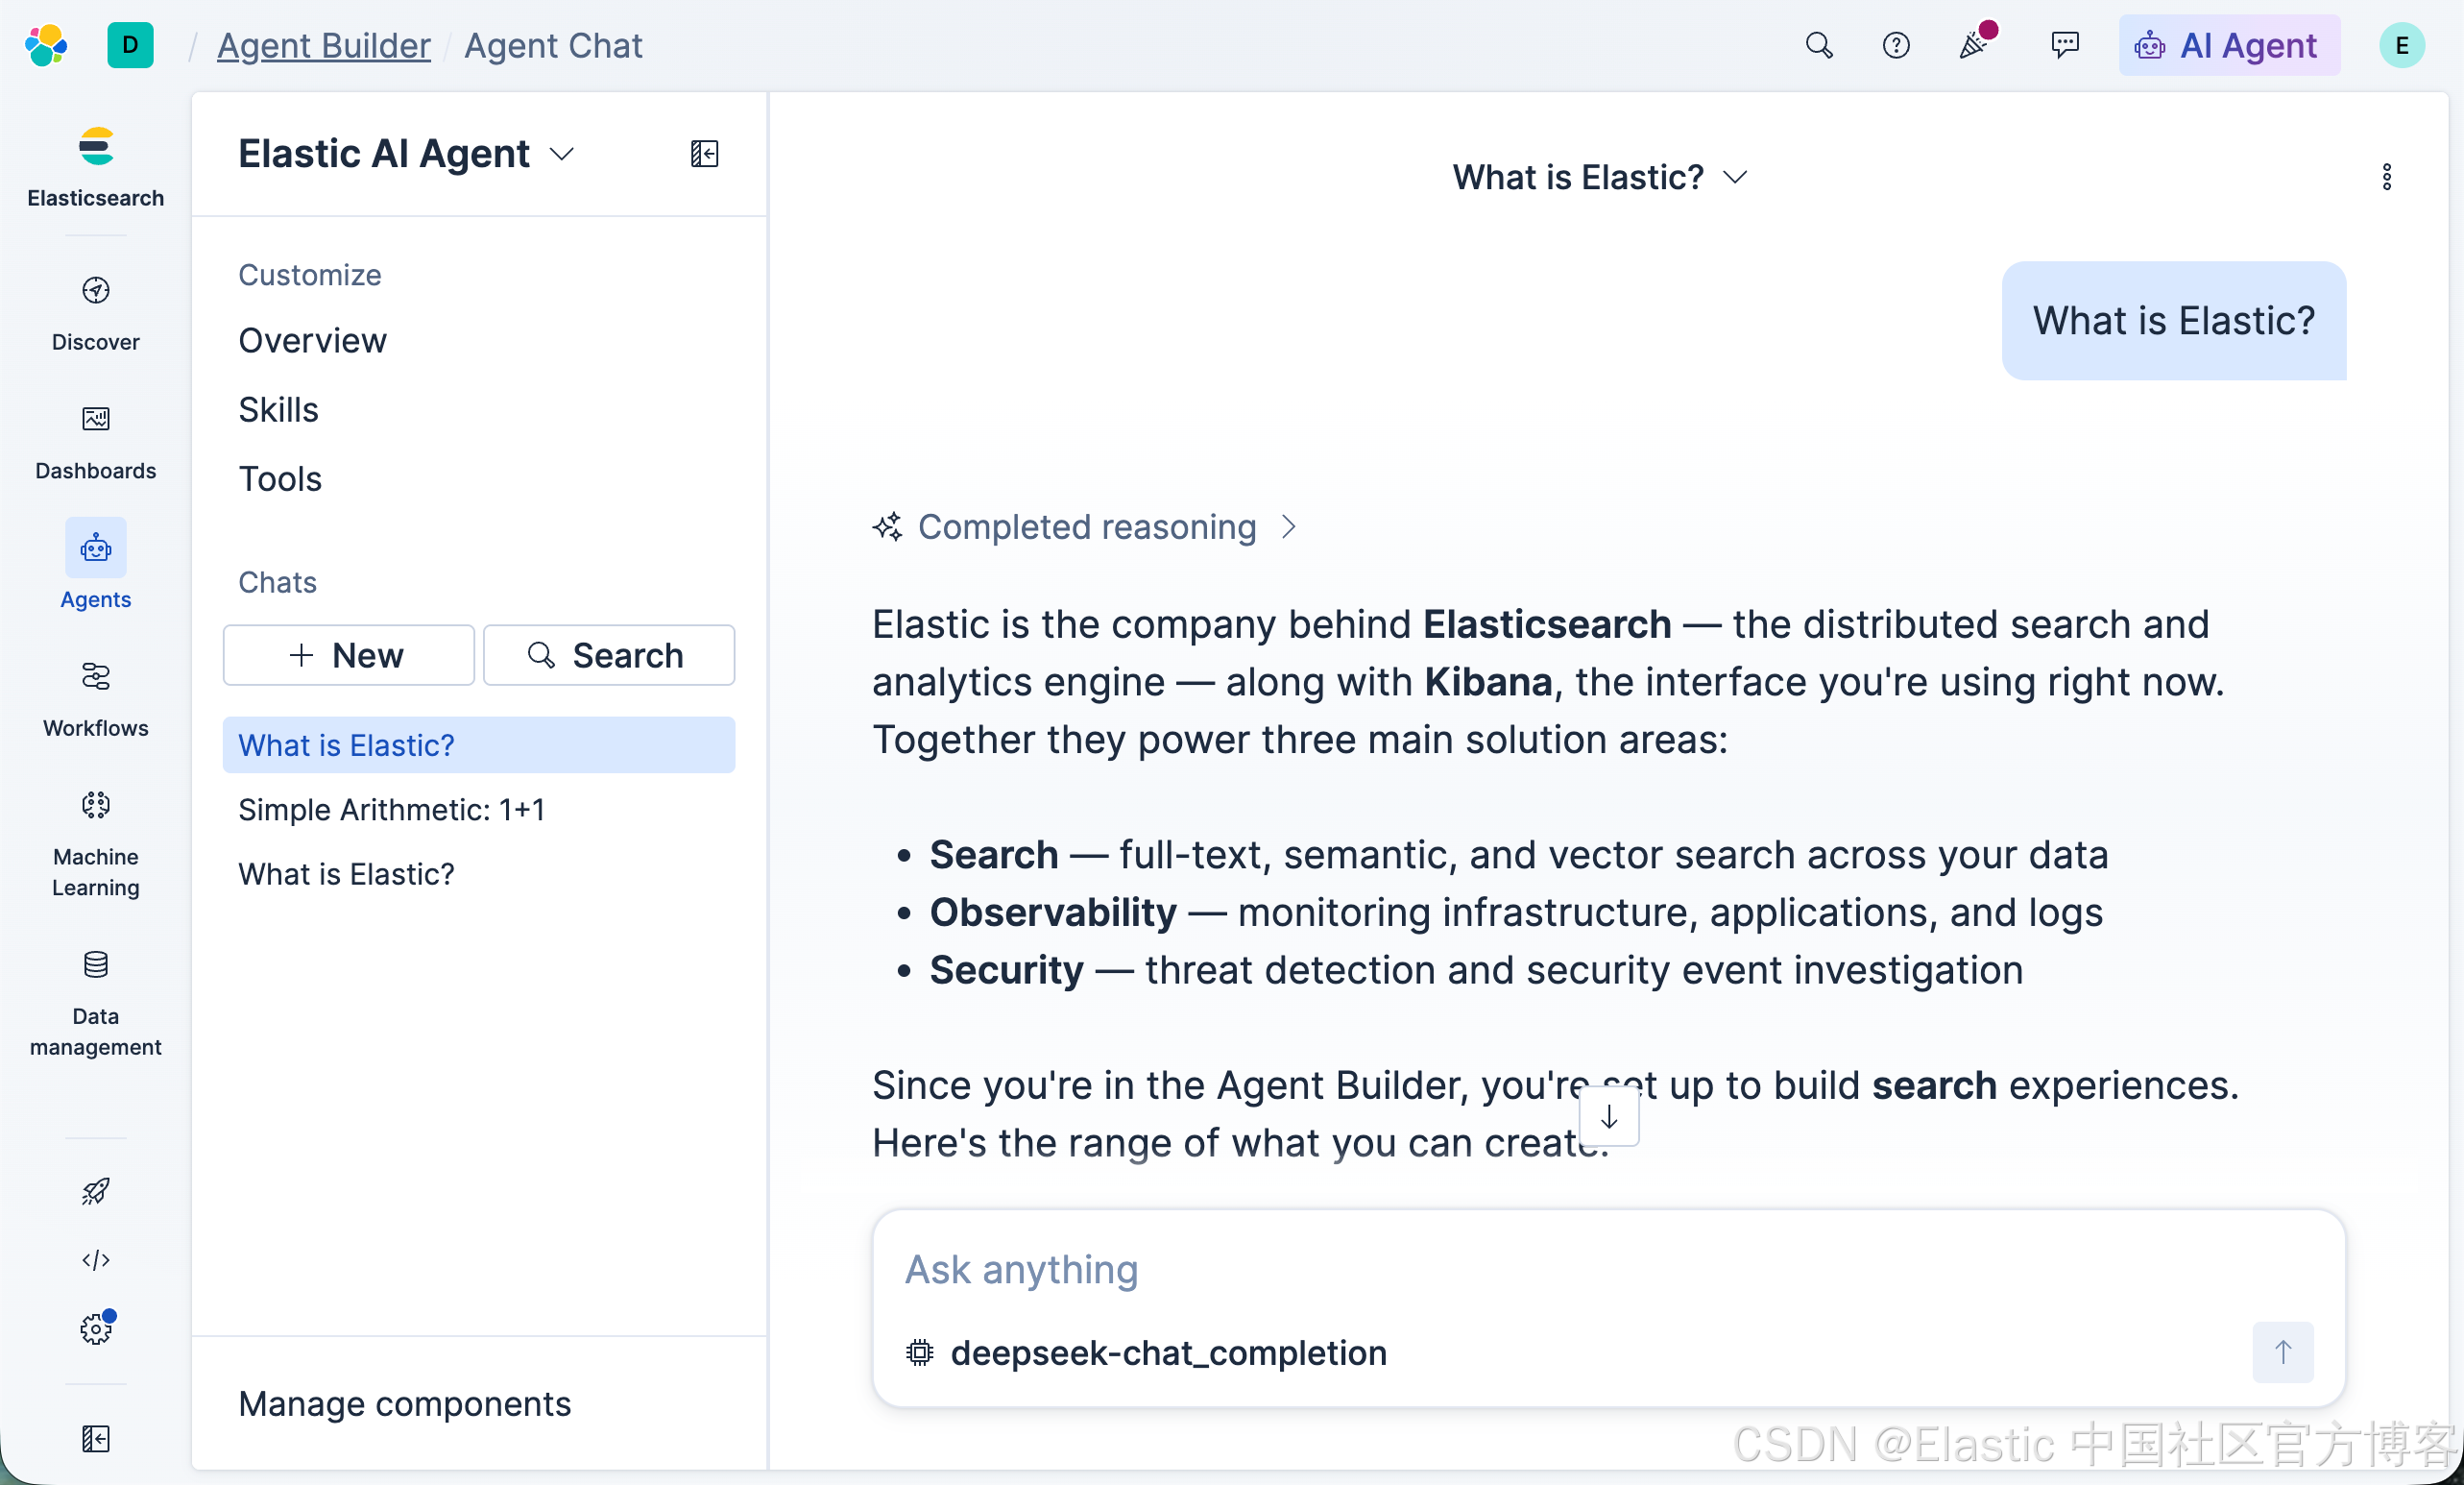Click the Search chats button
The height and width of the screenshot is (1485, 2464).
(x=609, y=655)
